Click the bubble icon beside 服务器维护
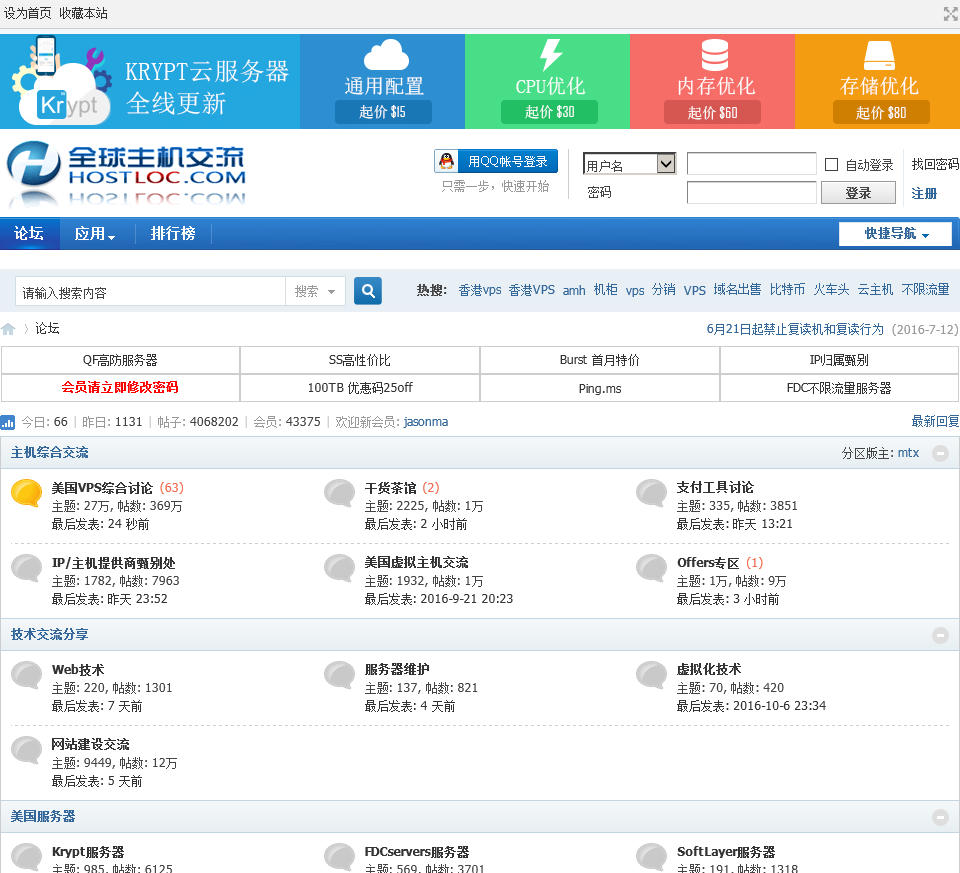The image size is (960, 873). point(339,675)
